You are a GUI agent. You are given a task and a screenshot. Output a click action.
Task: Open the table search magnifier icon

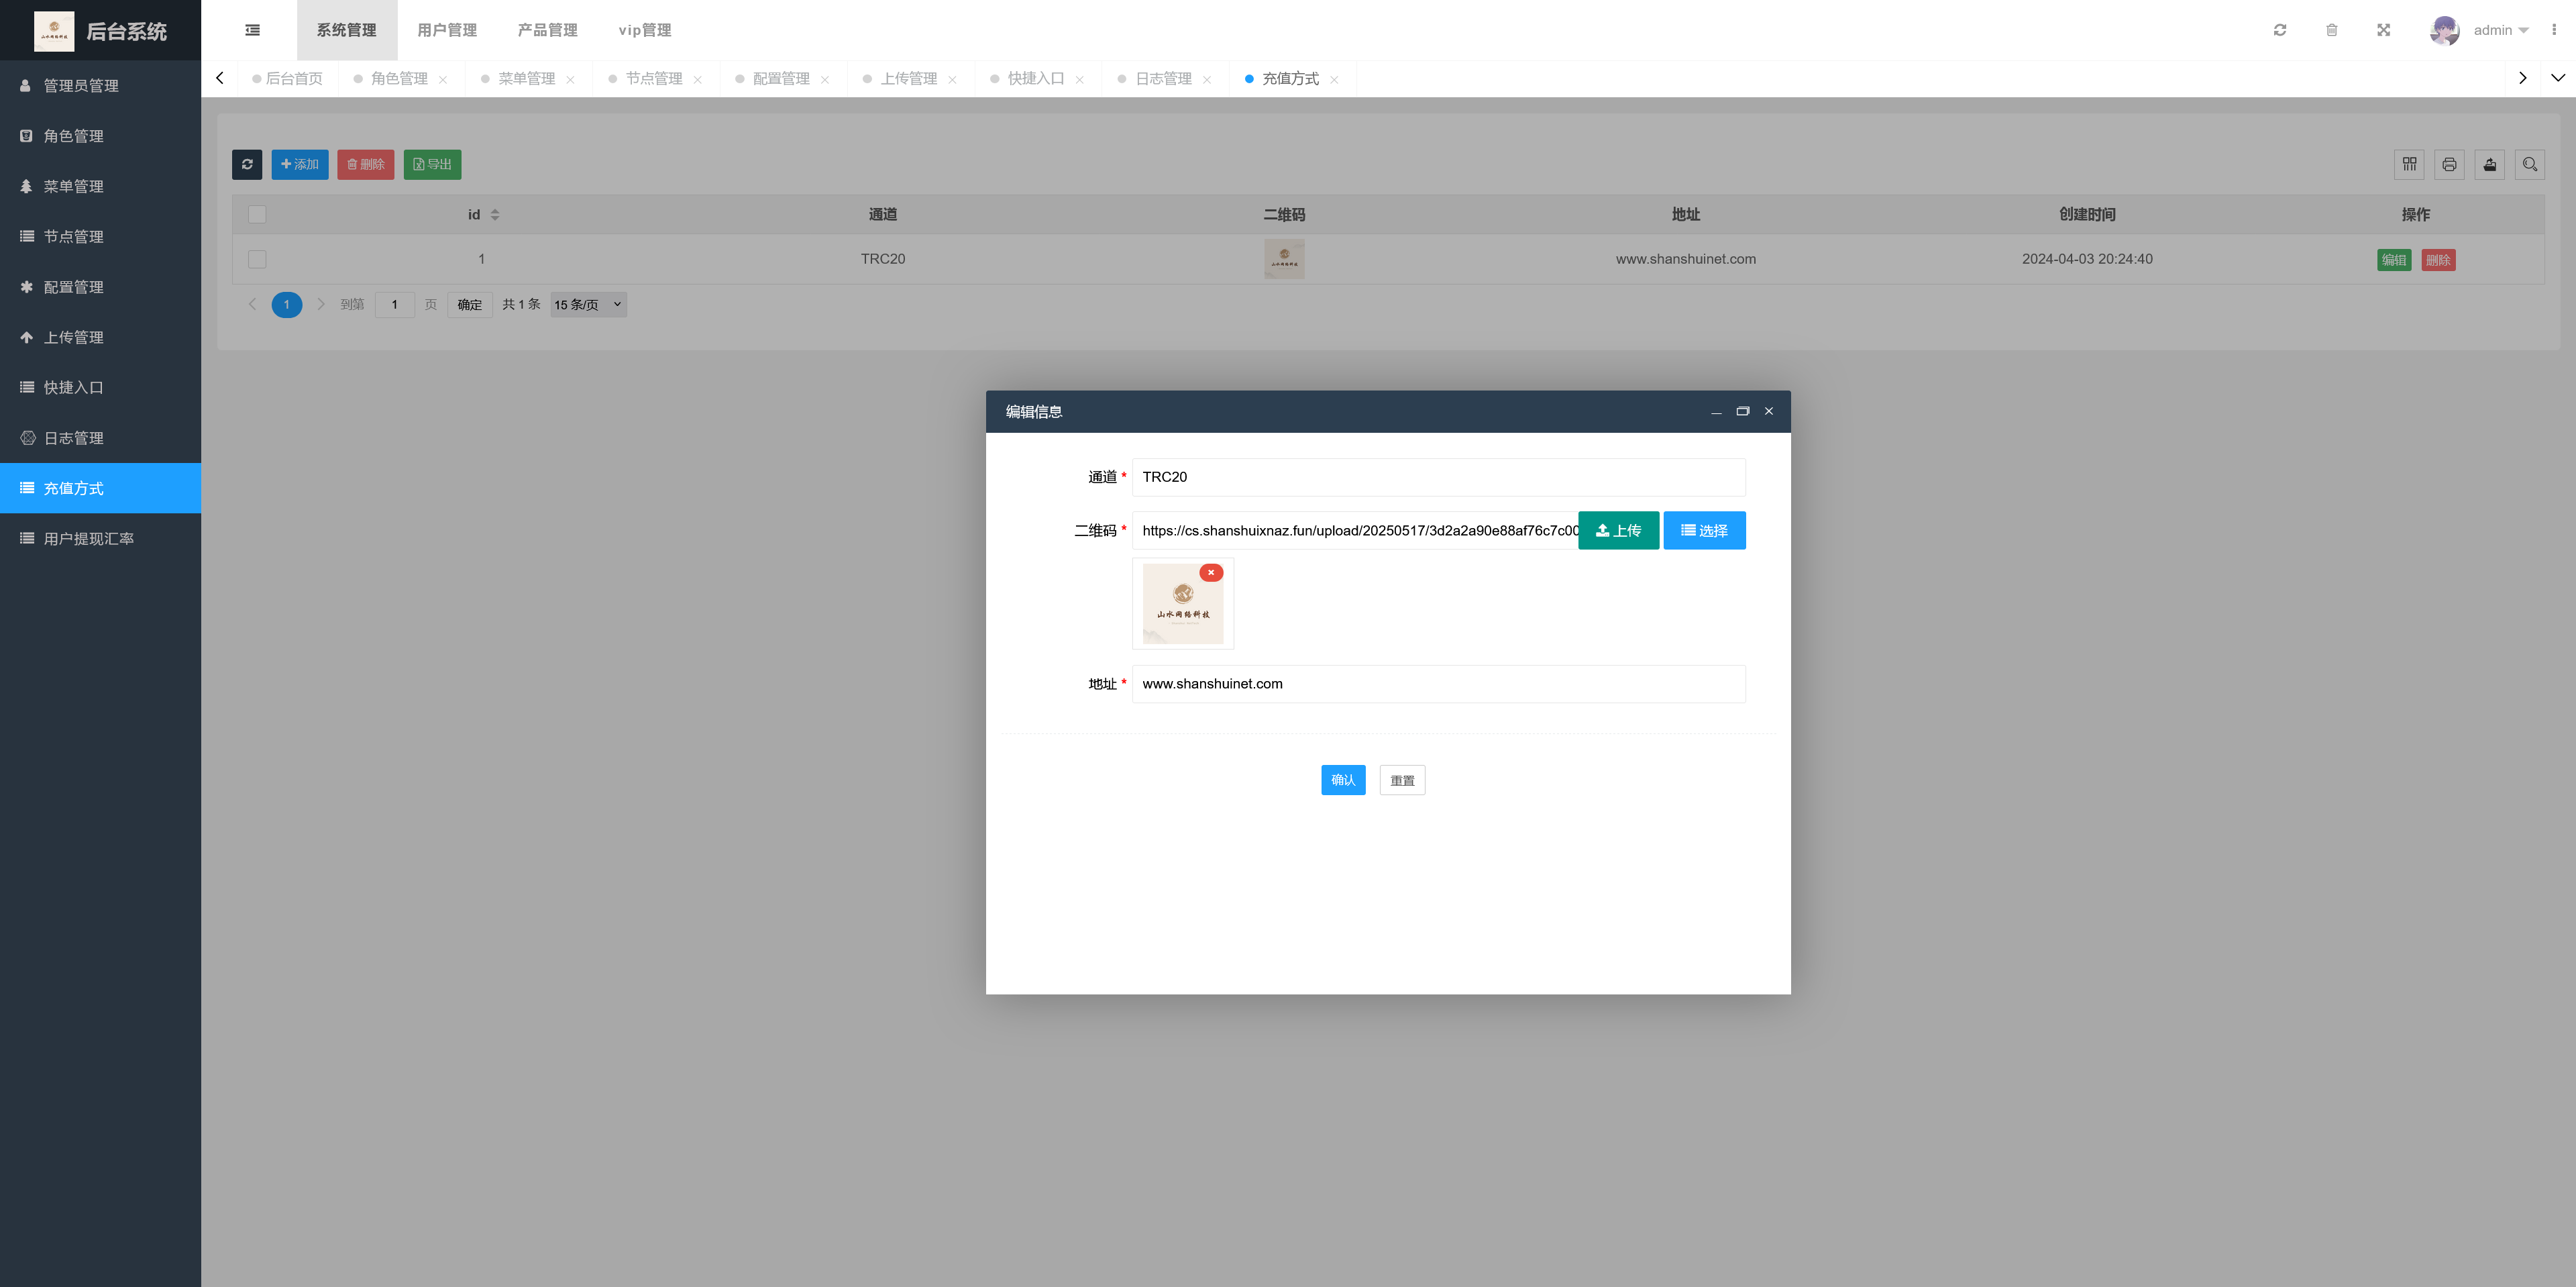click(2529, 164)
